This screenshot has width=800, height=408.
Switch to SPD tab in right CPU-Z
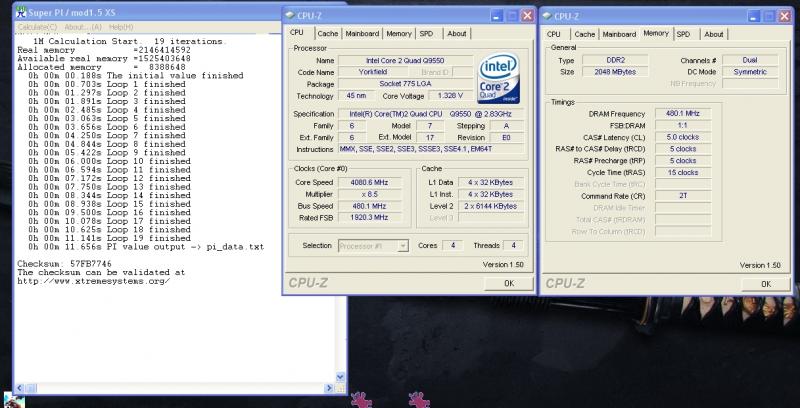tap(683, 34)
